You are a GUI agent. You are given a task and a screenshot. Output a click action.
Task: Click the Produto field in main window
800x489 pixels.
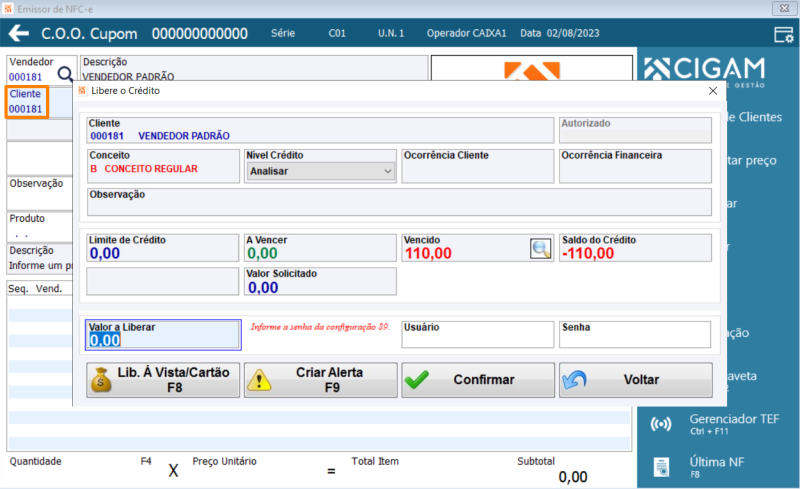[40, 227]
